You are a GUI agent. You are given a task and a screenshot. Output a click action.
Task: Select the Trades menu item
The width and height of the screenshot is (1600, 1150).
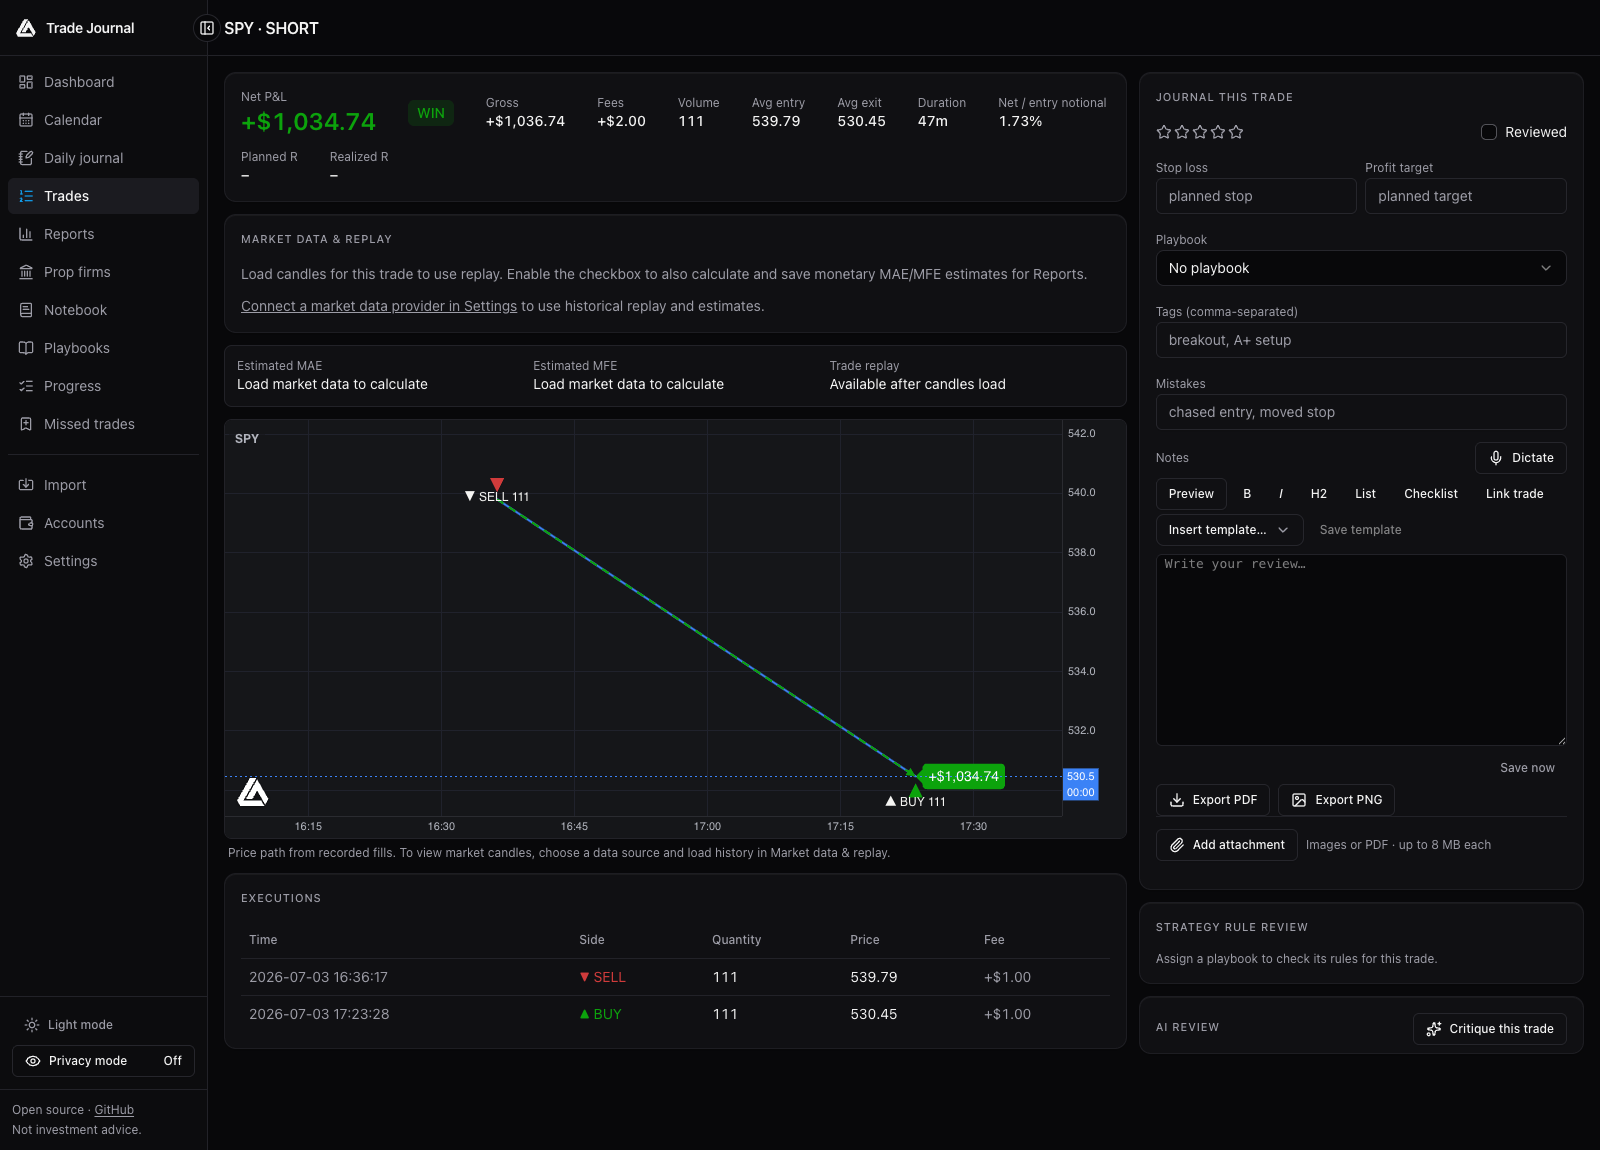tap(103, 196)
